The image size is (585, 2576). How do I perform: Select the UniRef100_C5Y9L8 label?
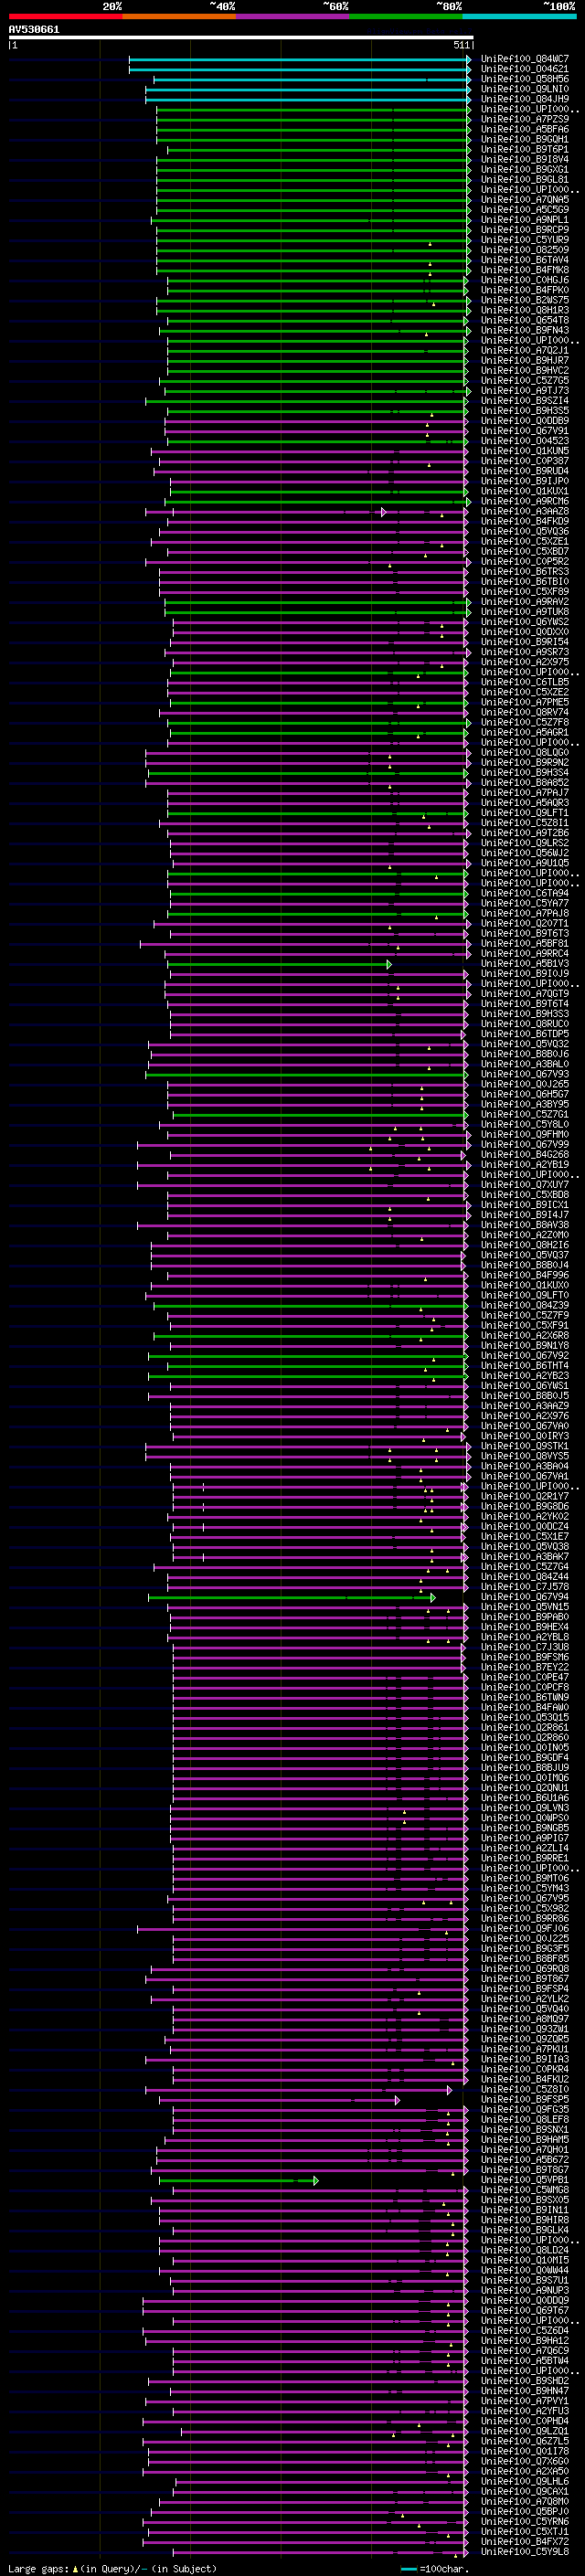[525, 2552]
